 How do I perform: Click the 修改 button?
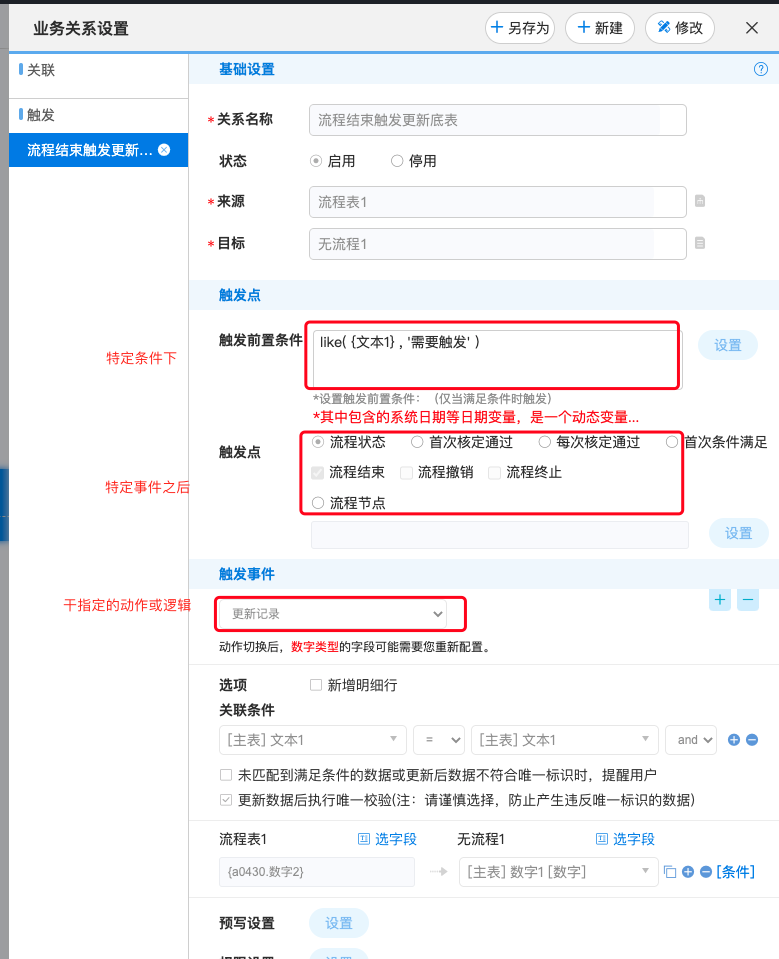tap(680, 28)
